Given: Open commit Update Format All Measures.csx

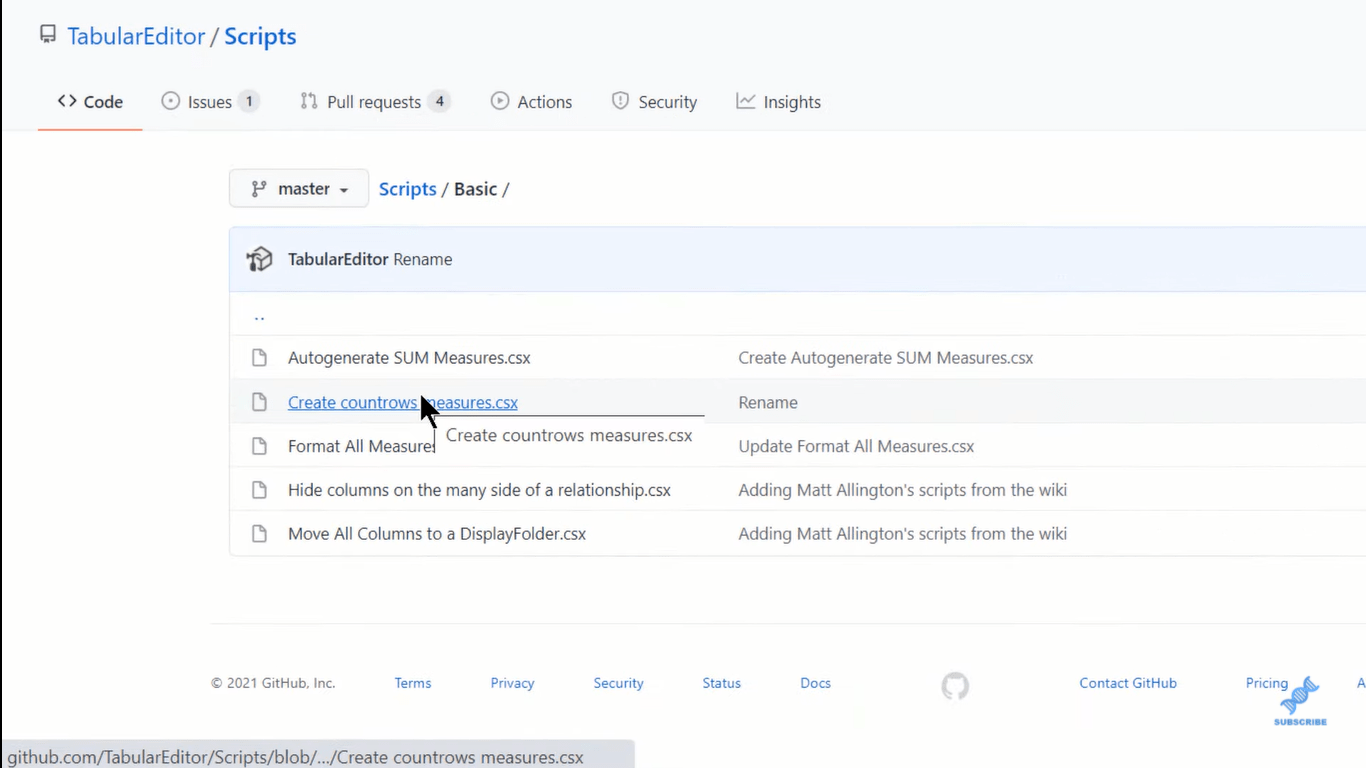Looking at the screenshot, I should [856, 446].
